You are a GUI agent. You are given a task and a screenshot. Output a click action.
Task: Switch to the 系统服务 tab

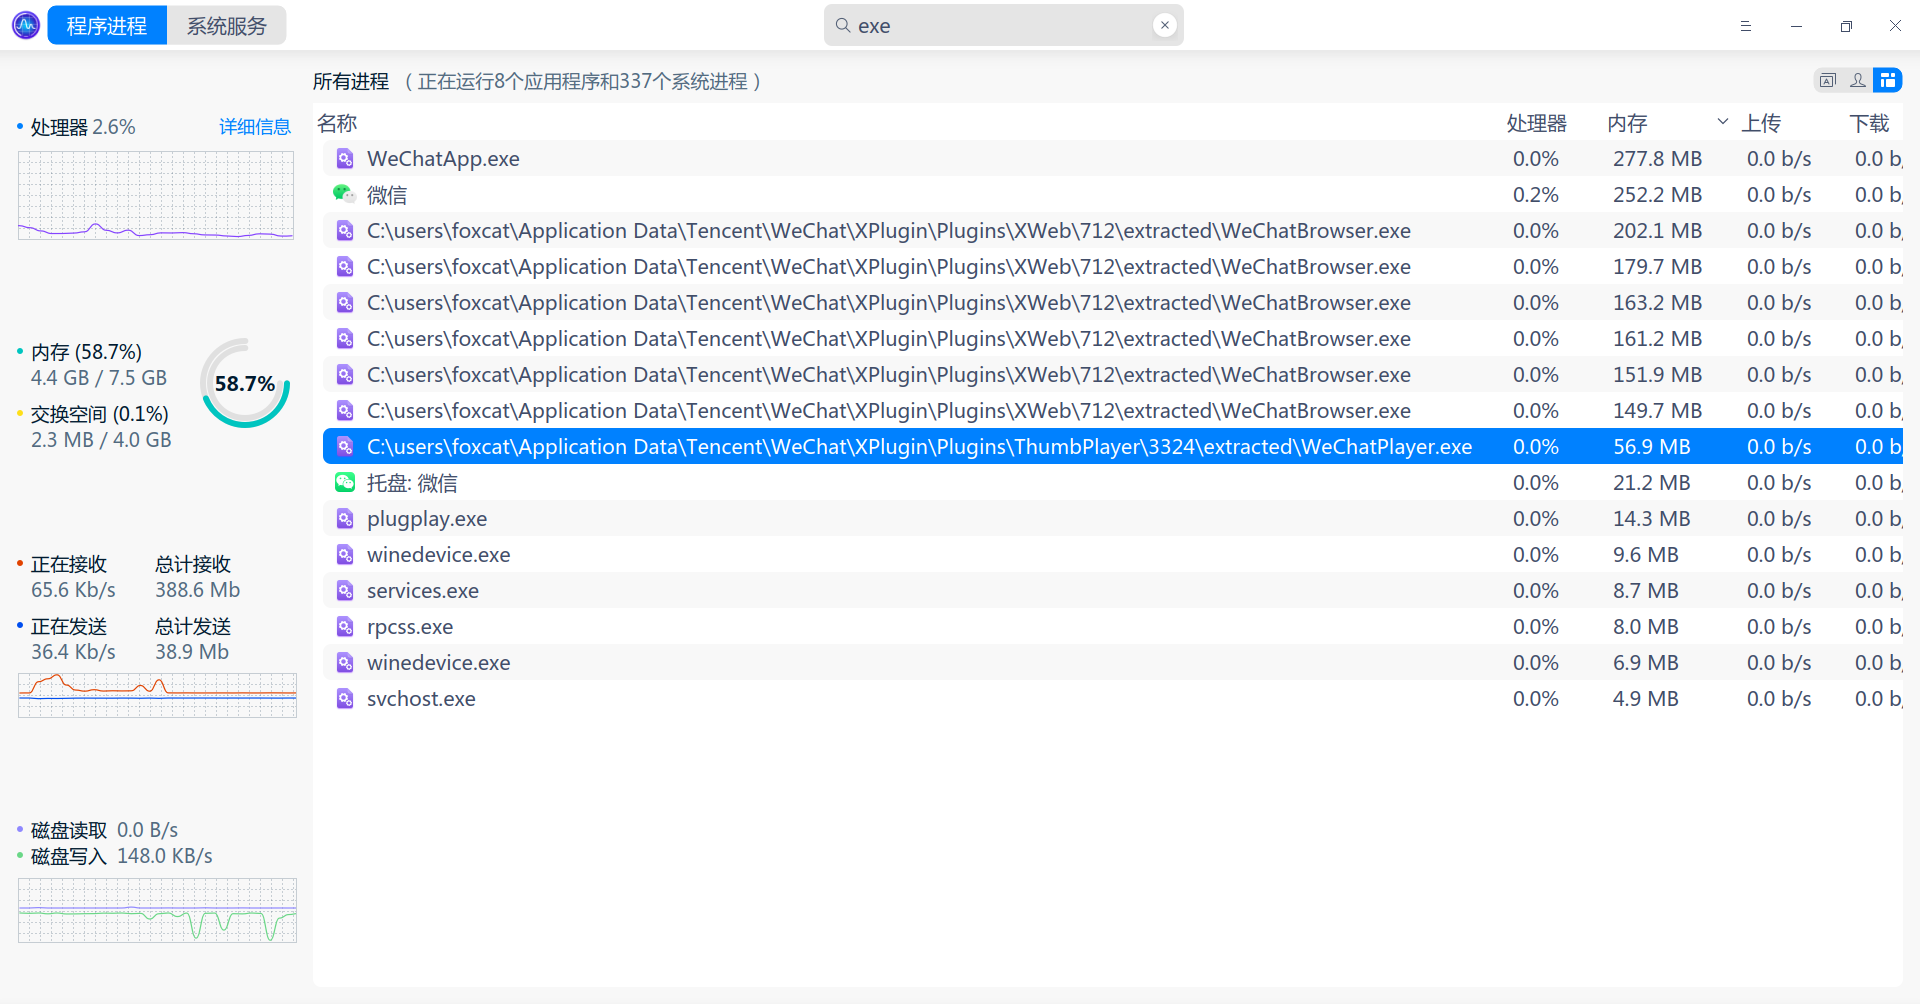pos(227,25)
